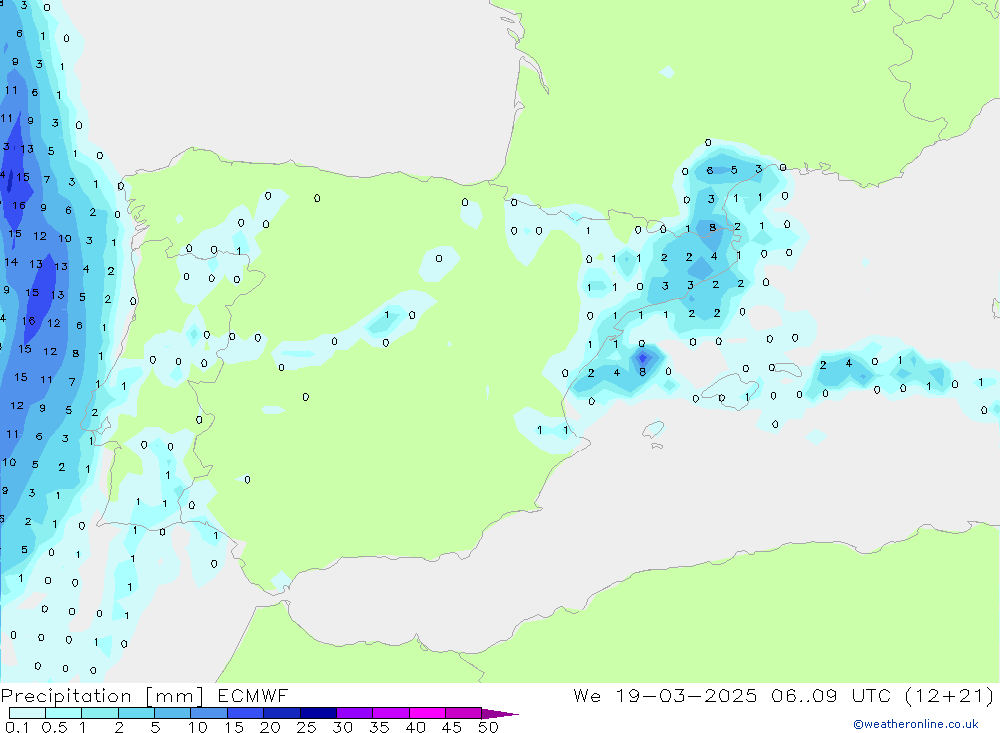Click the '20' legend scale label

pos(270,727)
